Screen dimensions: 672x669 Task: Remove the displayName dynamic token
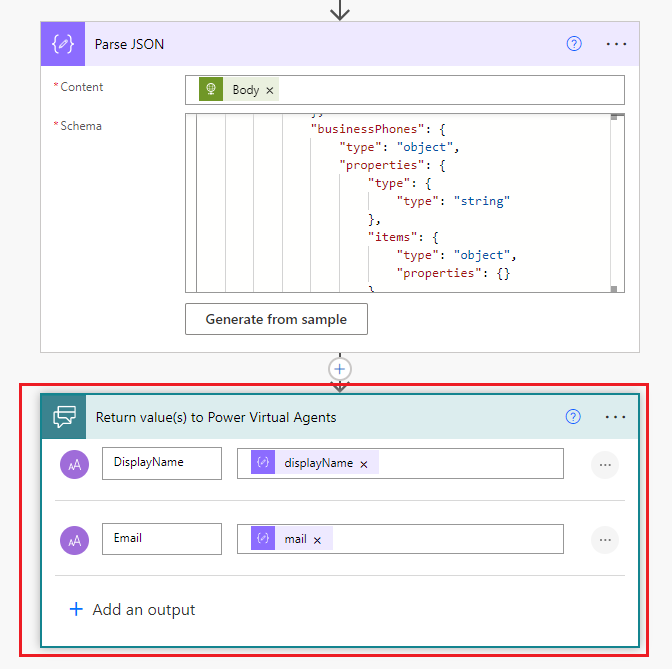pyautogui.click(x=364, y=464)
